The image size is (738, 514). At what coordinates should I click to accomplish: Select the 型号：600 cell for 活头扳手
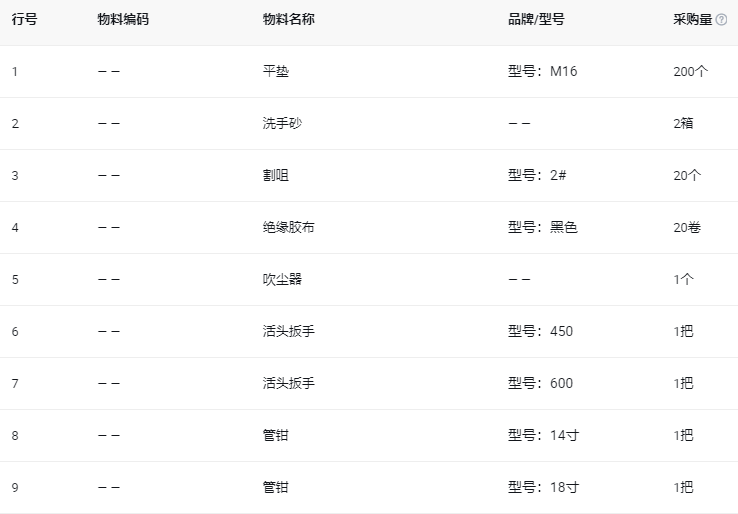tap(541, 384)
